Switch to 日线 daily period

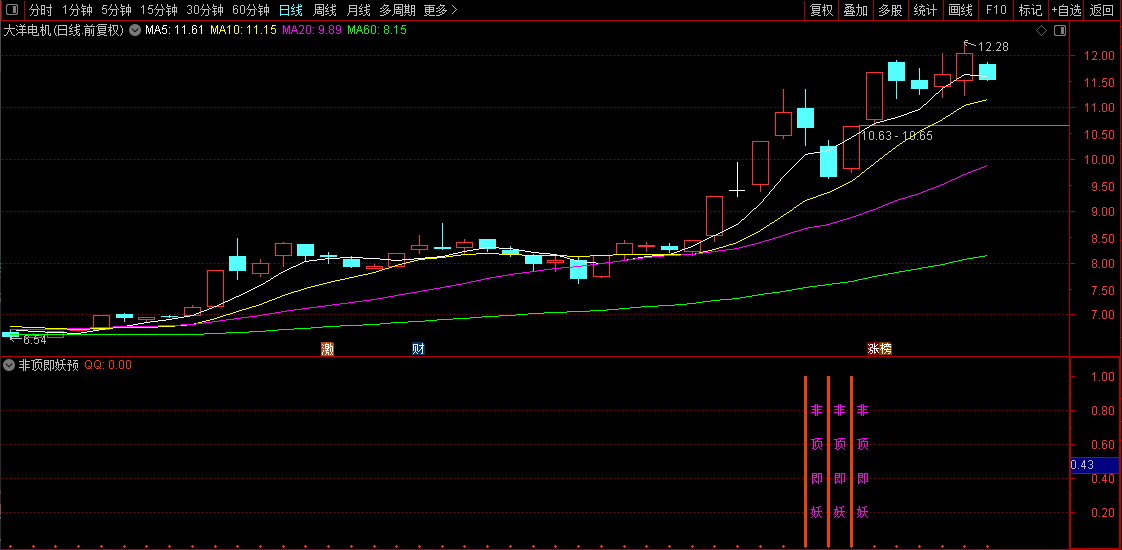click(x=290, y=10)
